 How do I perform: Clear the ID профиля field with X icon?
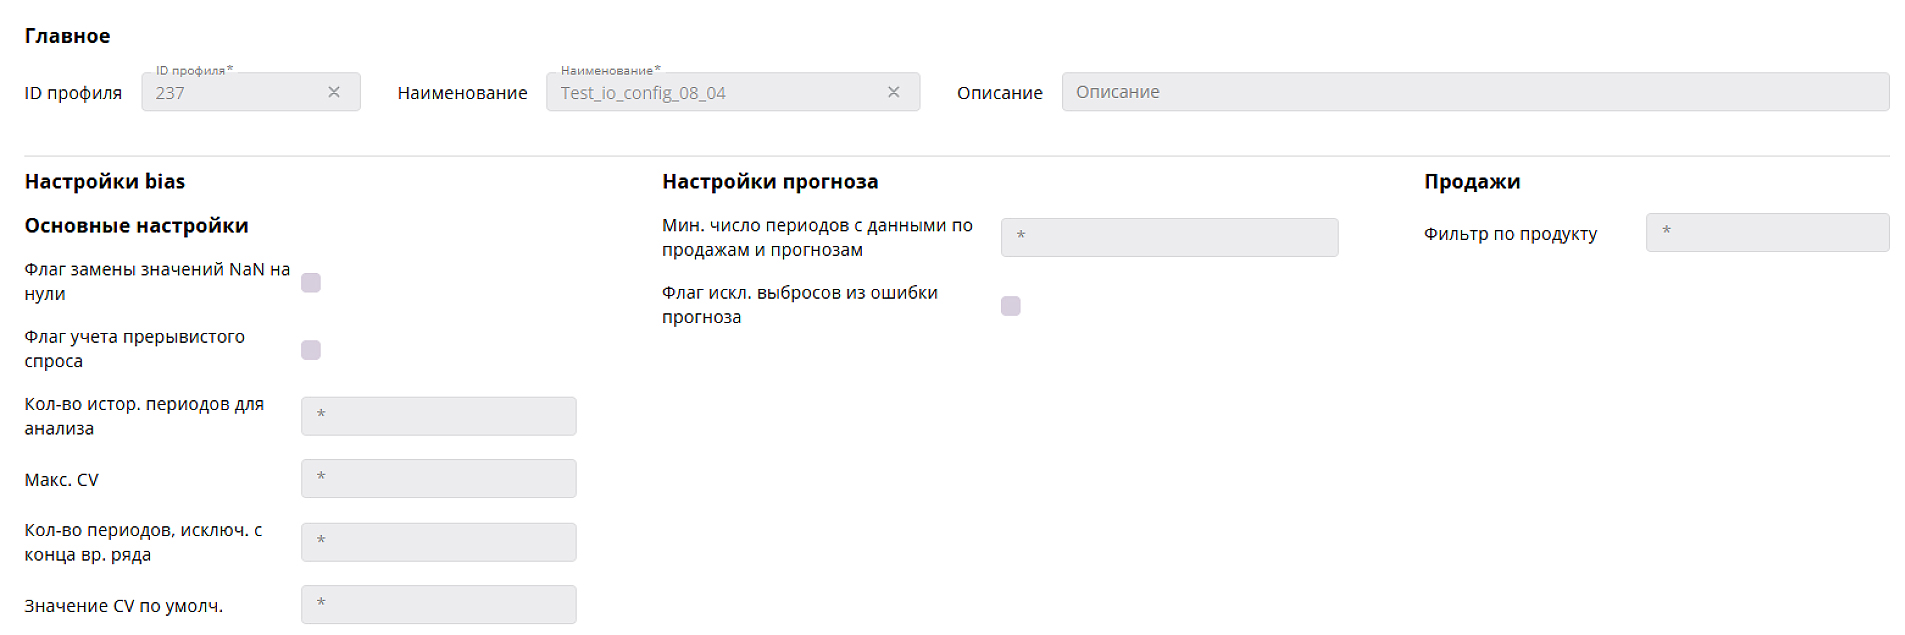pos(334,92)
